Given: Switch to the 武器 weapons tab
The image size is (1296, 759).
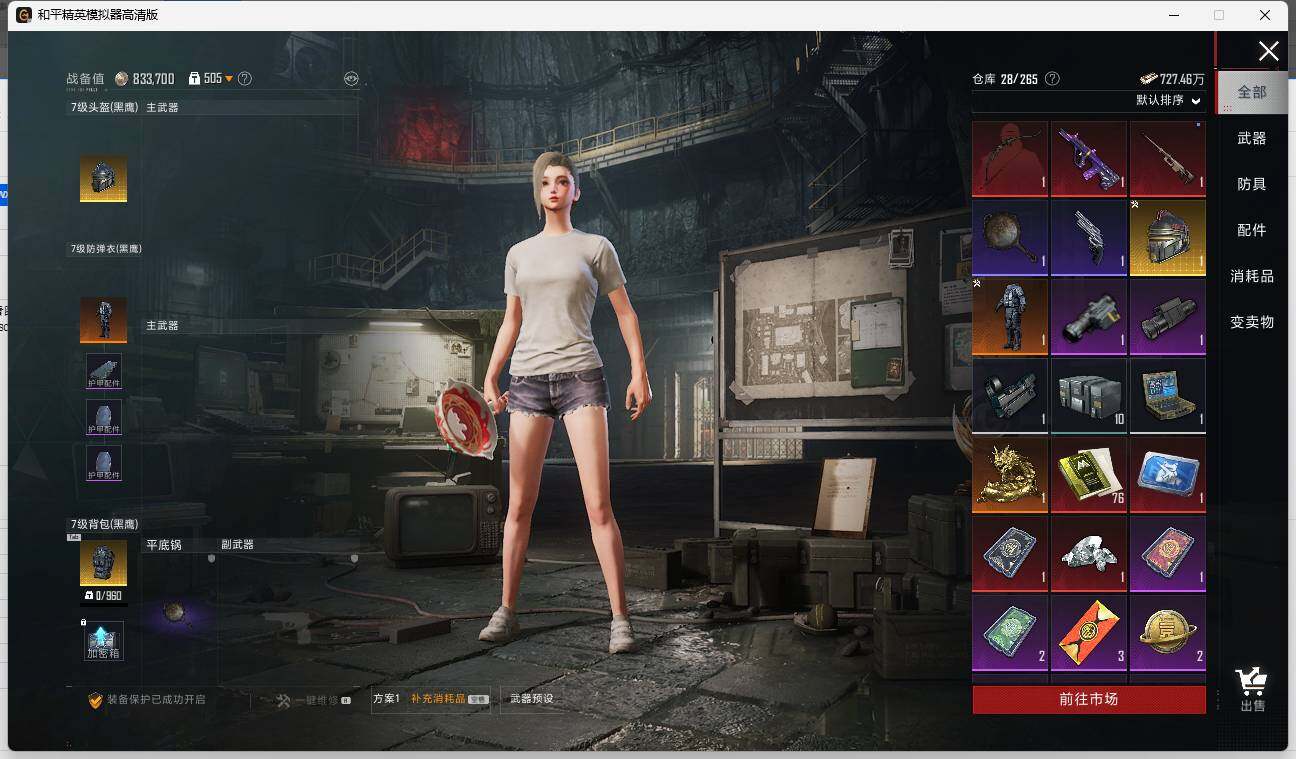Looking at the screenshot, I should (x=1252, y=138).
